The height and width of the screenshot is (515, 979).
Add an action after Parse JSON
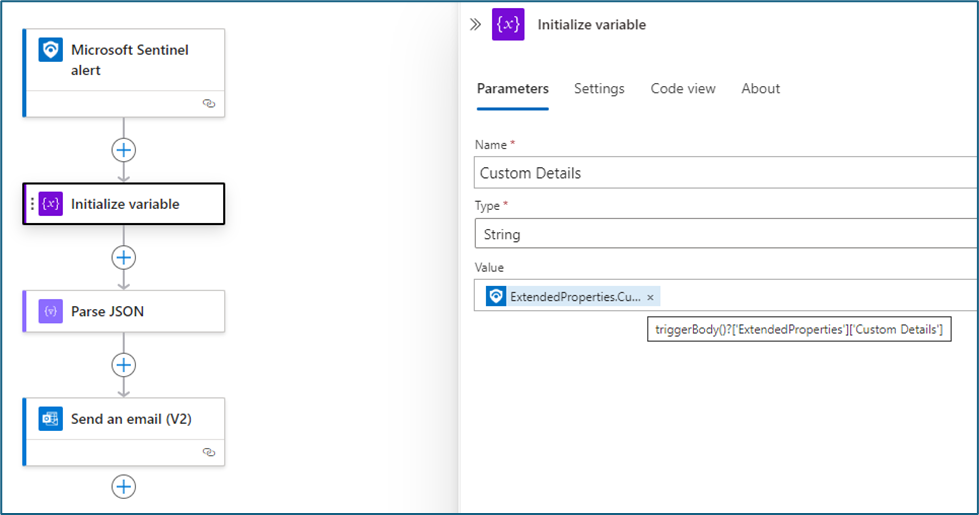[123, 365]
